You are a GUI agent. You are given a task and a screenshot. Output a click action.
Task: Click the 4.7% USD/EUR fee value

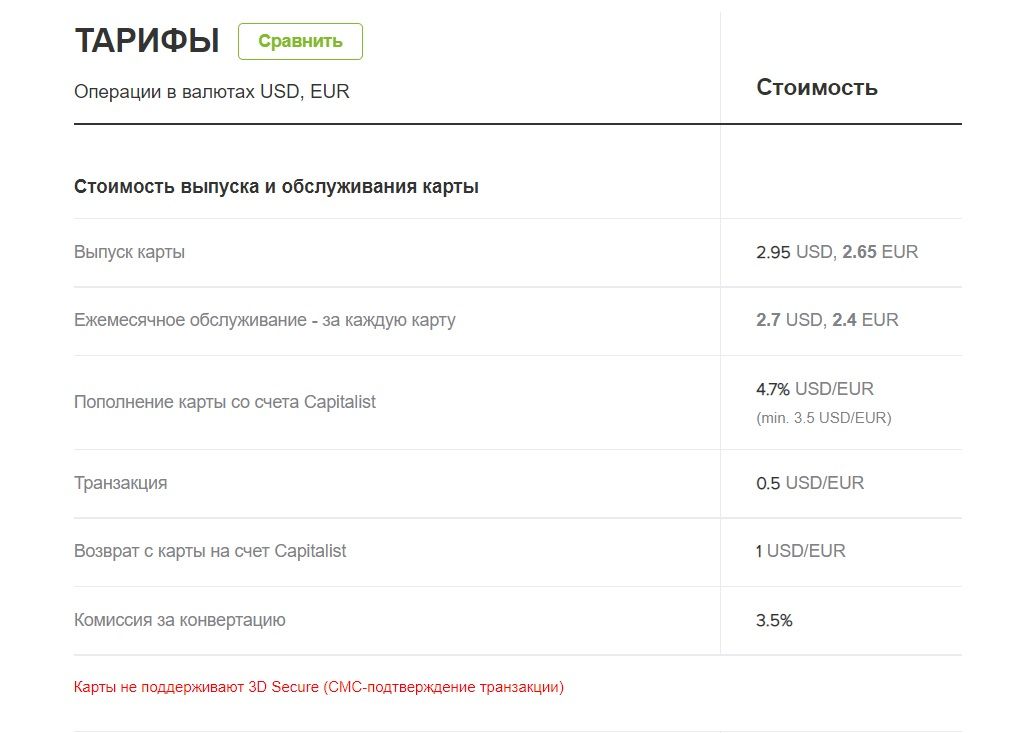[x=814, y=389]
